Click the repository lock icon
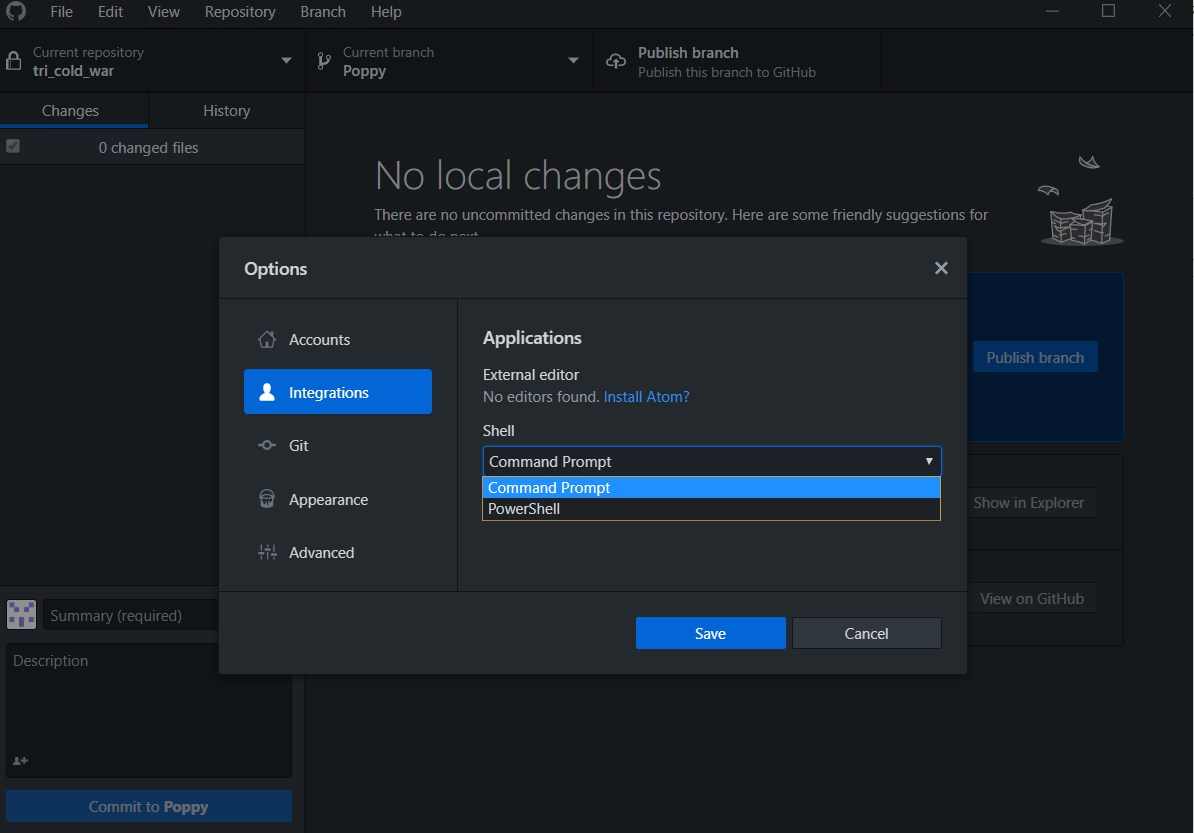 14,61
